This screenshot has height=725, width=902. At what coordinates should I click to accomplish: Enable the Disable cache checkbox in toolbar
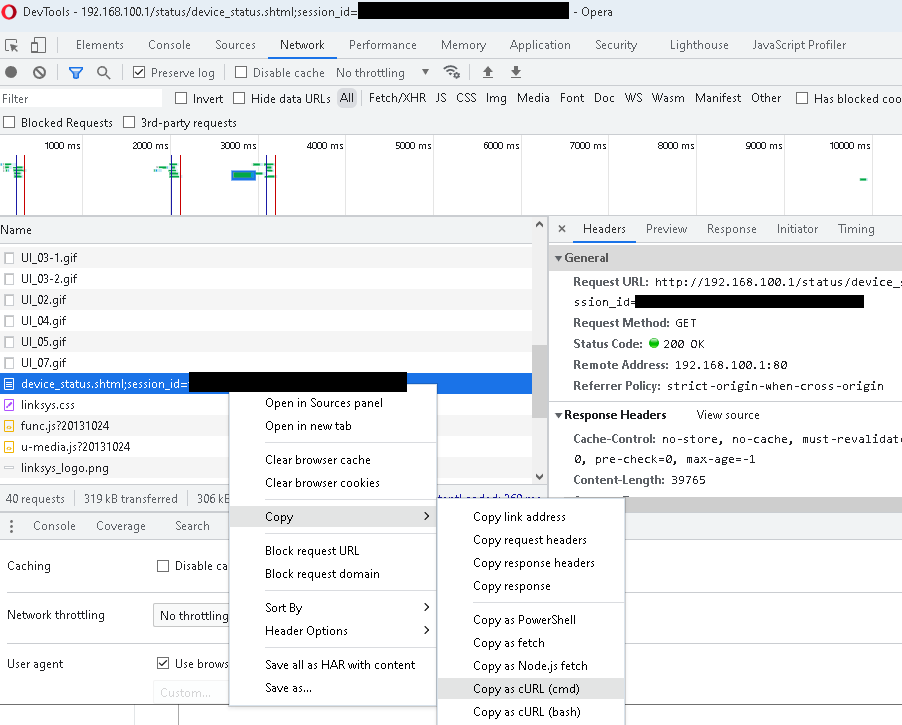241,73
